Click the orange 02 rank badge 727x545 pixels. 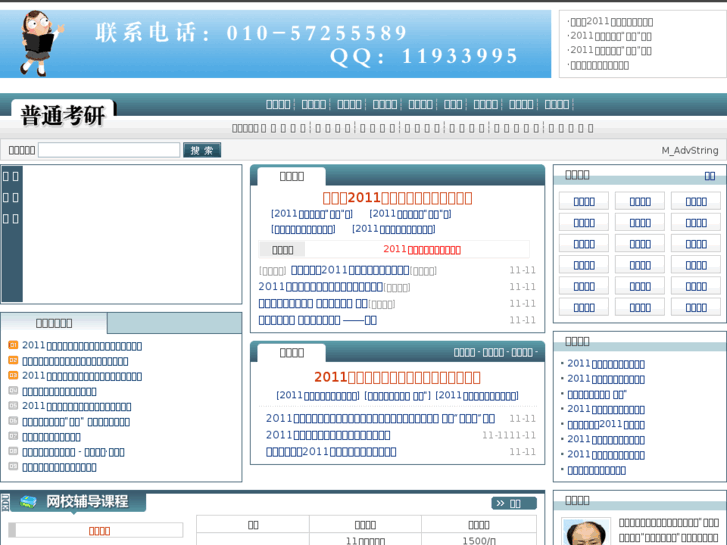pyautogui.click(x=13, y=360)
